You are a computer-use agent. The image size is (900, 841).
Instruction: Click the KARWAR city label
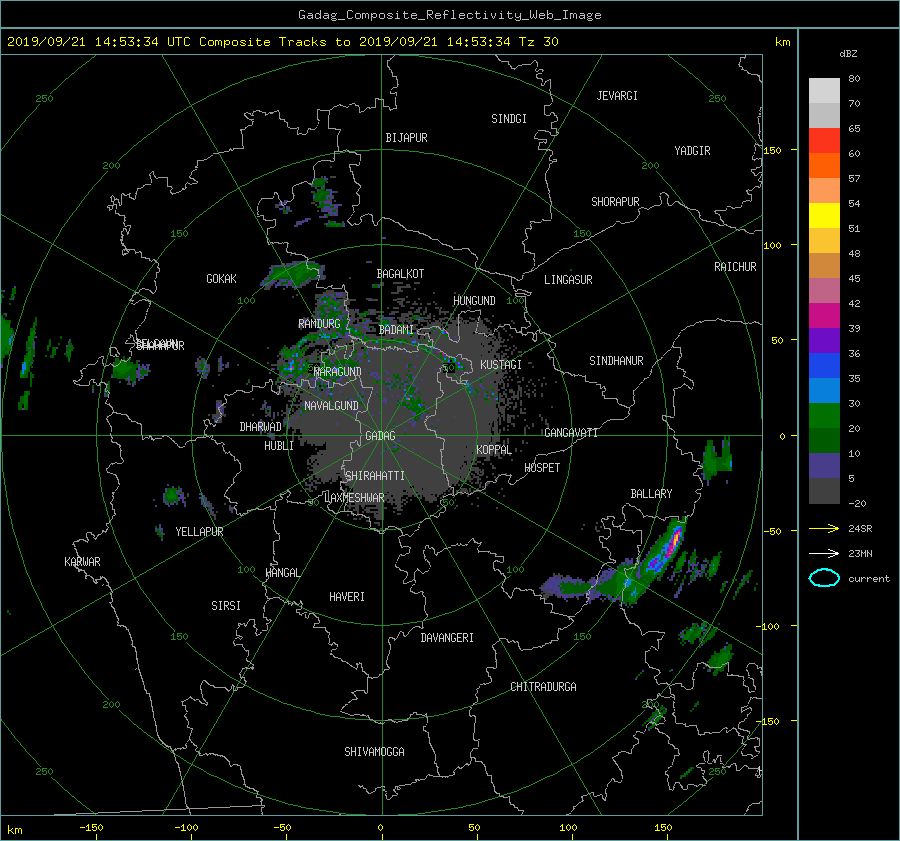click(x=82, y=561)
